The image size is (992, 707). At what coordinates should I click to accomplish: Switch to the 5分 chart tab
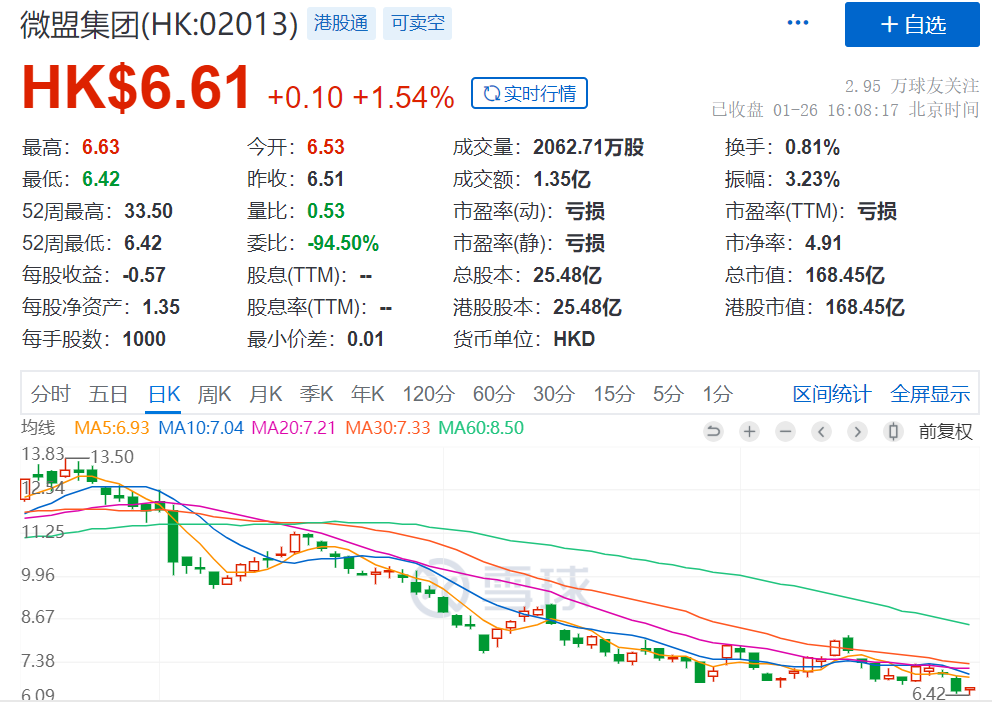(668, 394)
